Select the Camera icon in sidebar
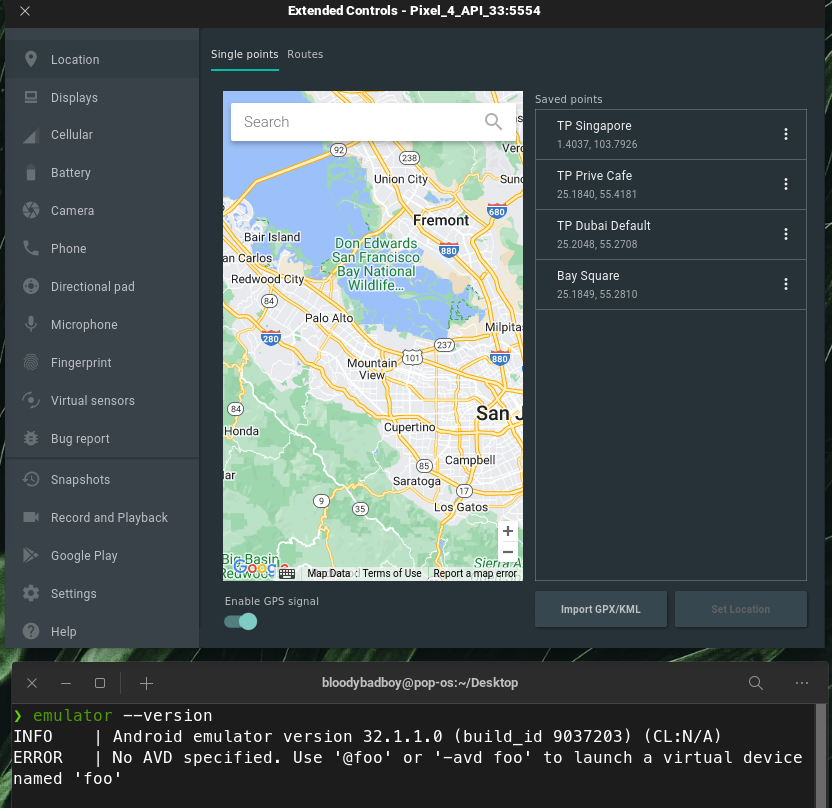Screen dimensions: 832x808 31,211
